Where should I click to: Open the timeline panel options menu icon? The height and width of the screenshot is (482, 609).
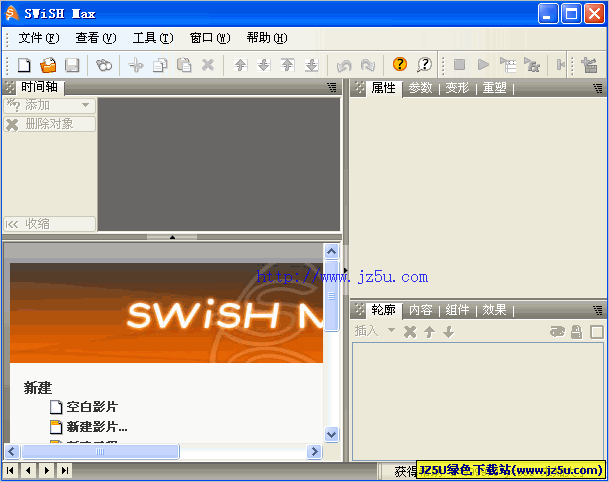click(x=332, y=87)
